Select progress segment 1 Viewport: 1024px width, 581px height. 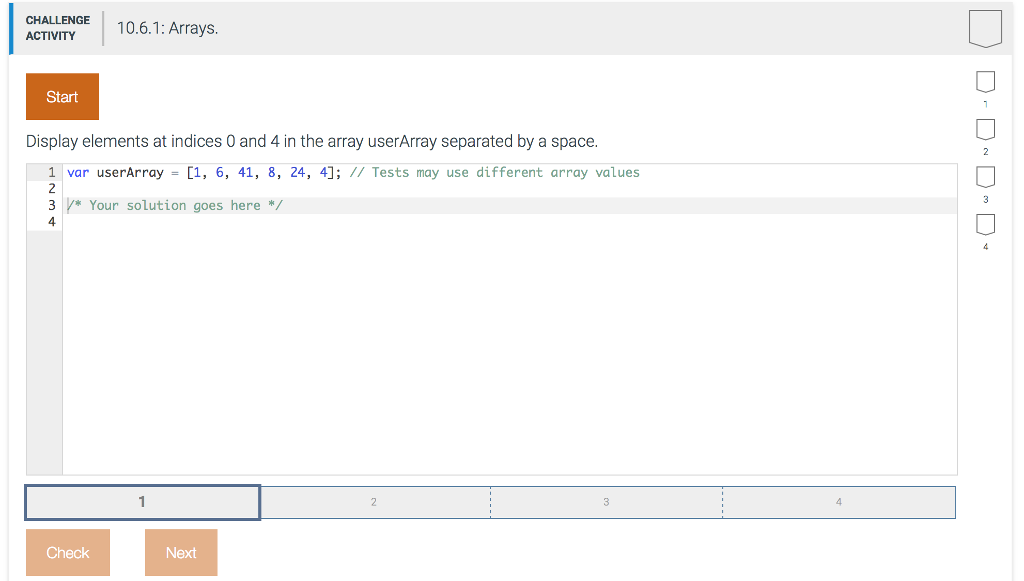coord(142,502)
